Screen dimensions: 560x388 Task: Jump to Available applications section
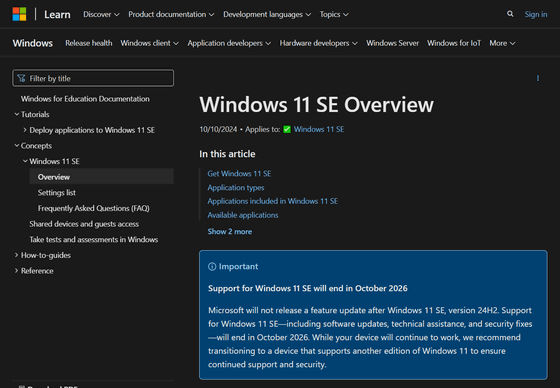click(x=243, y=215)
